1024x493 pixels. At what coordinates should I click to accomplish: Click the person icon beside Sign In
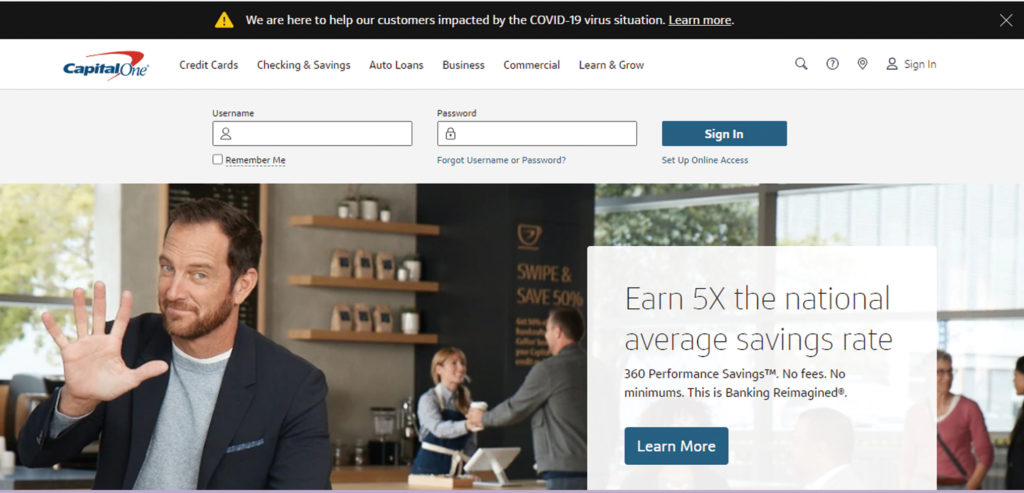click(x=891, y=64)
